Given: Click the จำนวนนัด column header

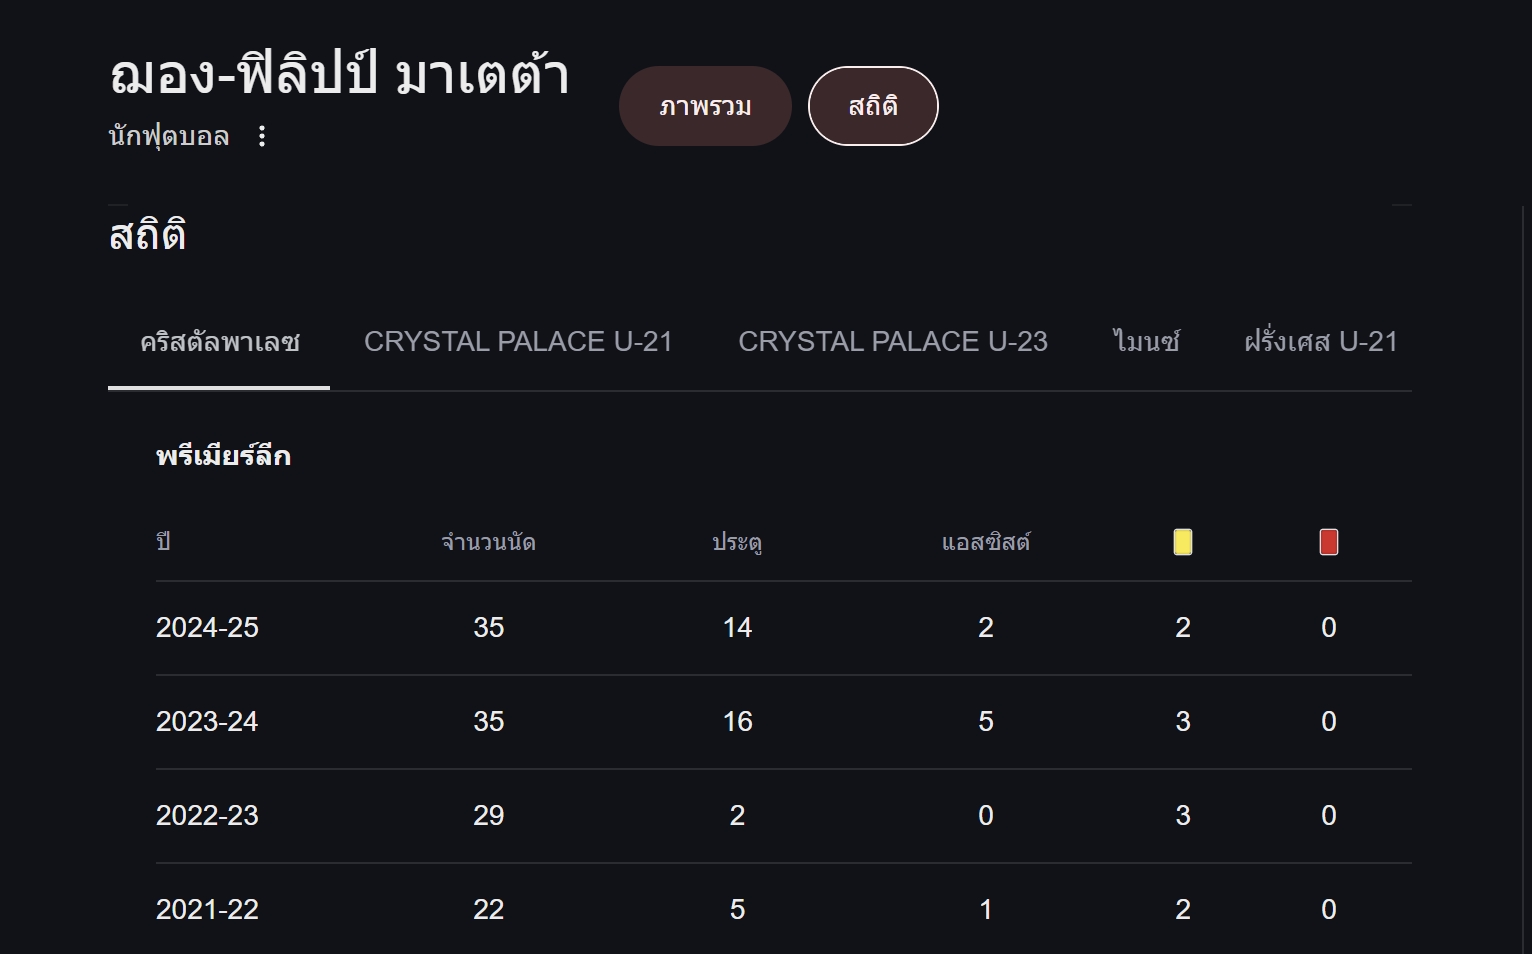Looking at the screenshot, I should [x=488, y=542].
